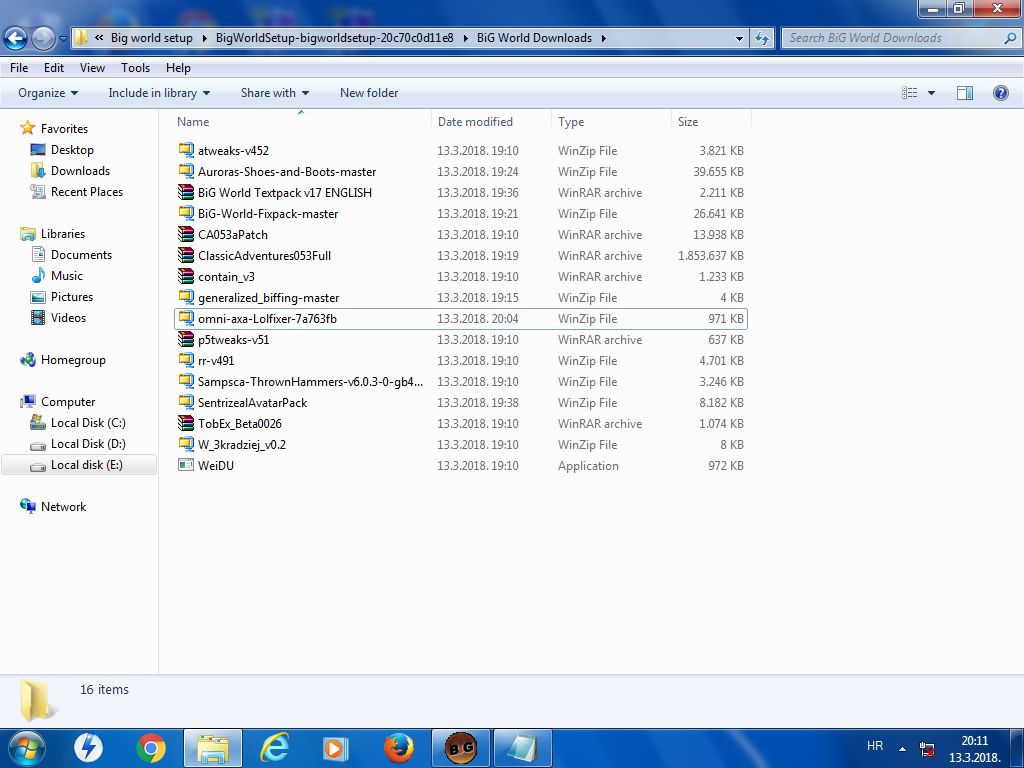Select the contain_v3 archive icon
Screen dimensions: 1024x768
(x=186, y=276)
